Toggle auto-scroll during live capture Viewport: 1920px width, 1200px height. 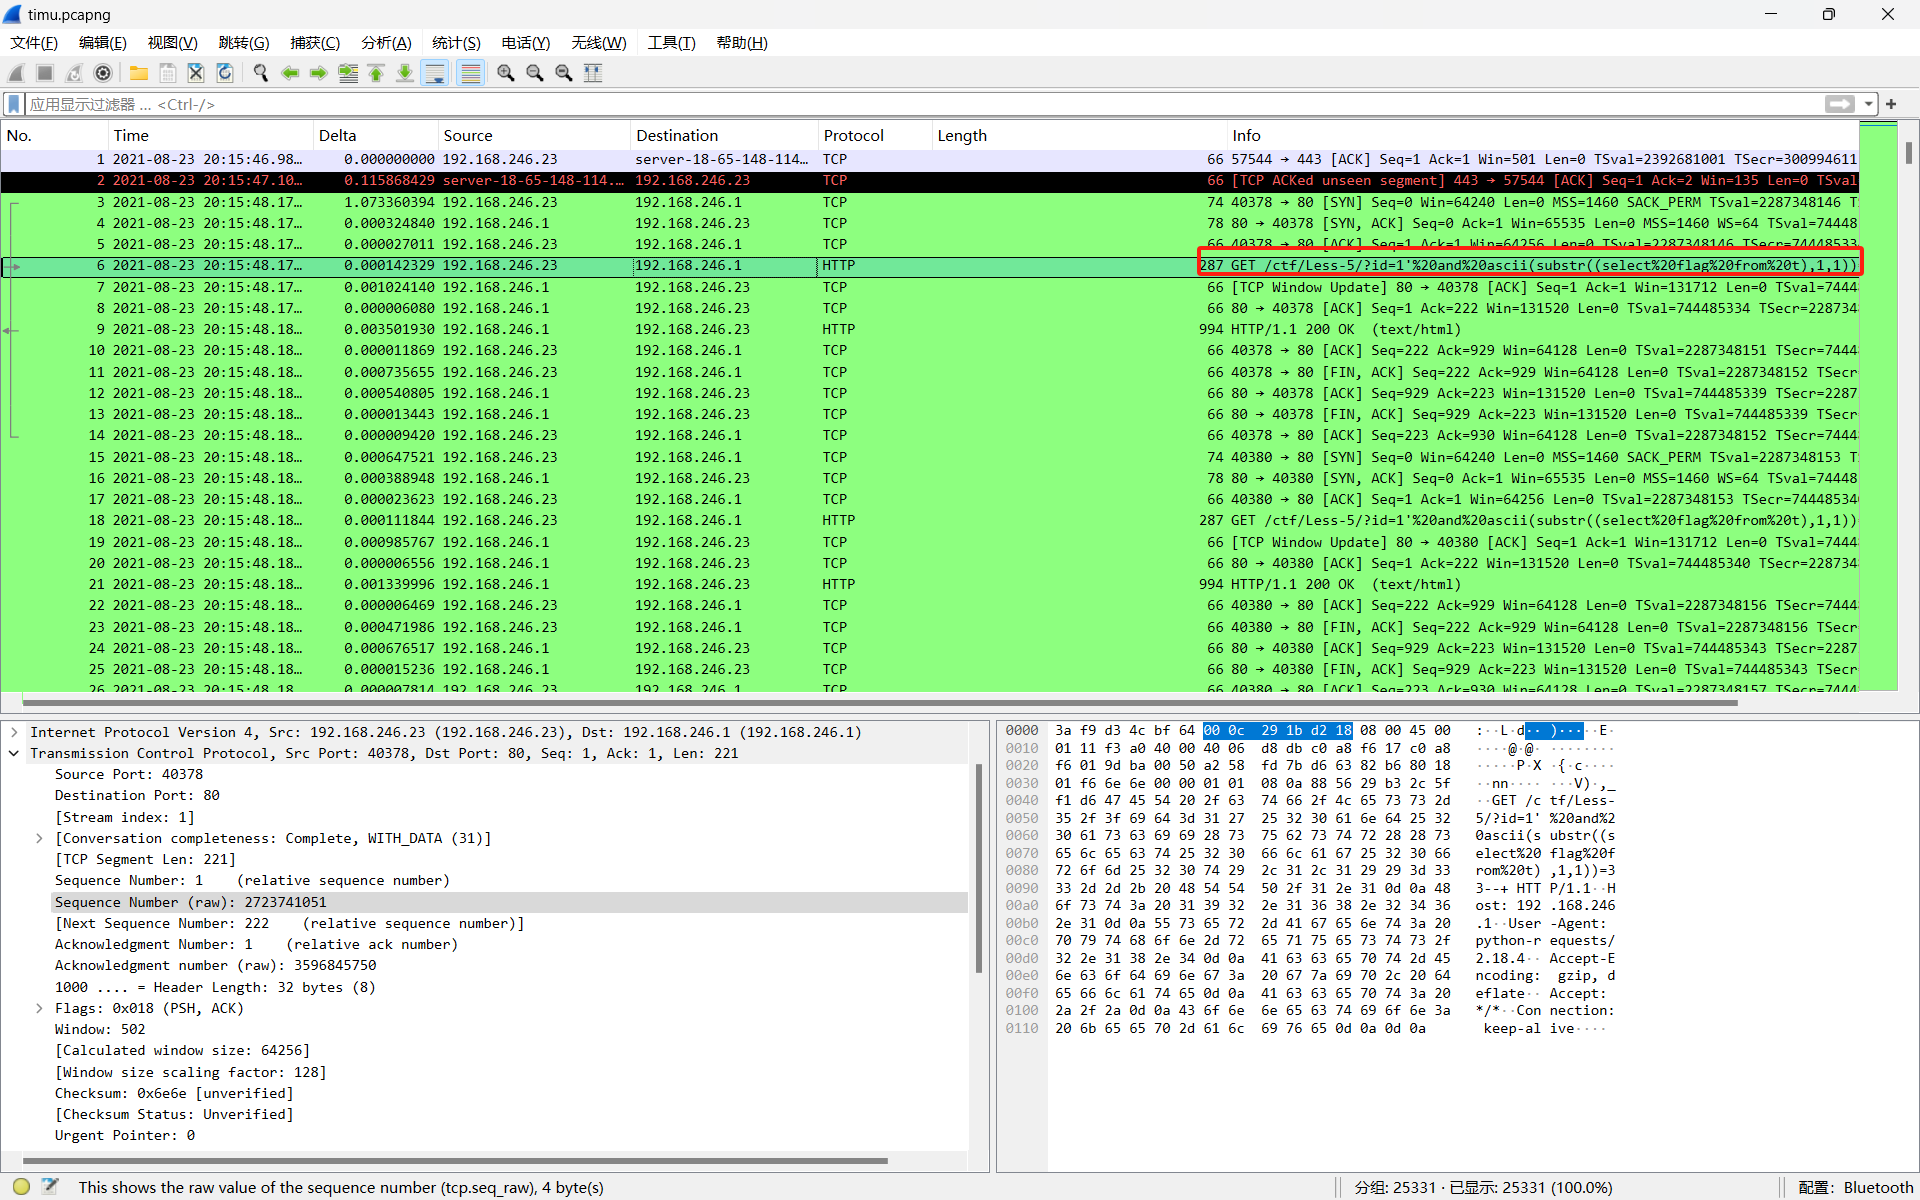pyautogui.click(x=435, y=73)
